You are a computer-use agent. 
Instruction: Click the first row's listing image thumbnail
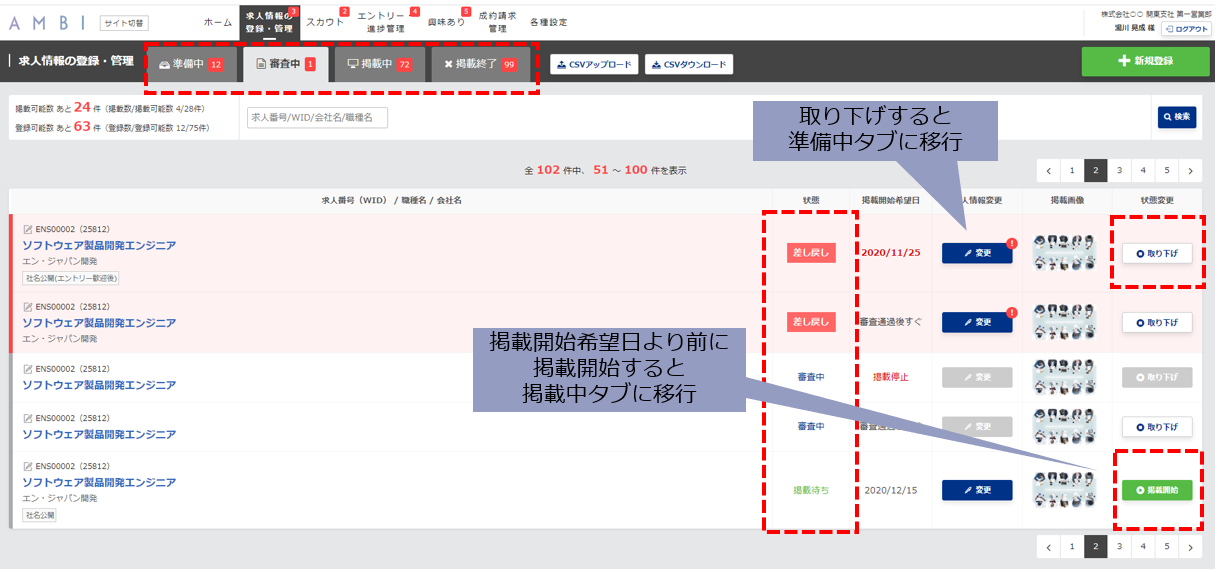coord(1066,254)
